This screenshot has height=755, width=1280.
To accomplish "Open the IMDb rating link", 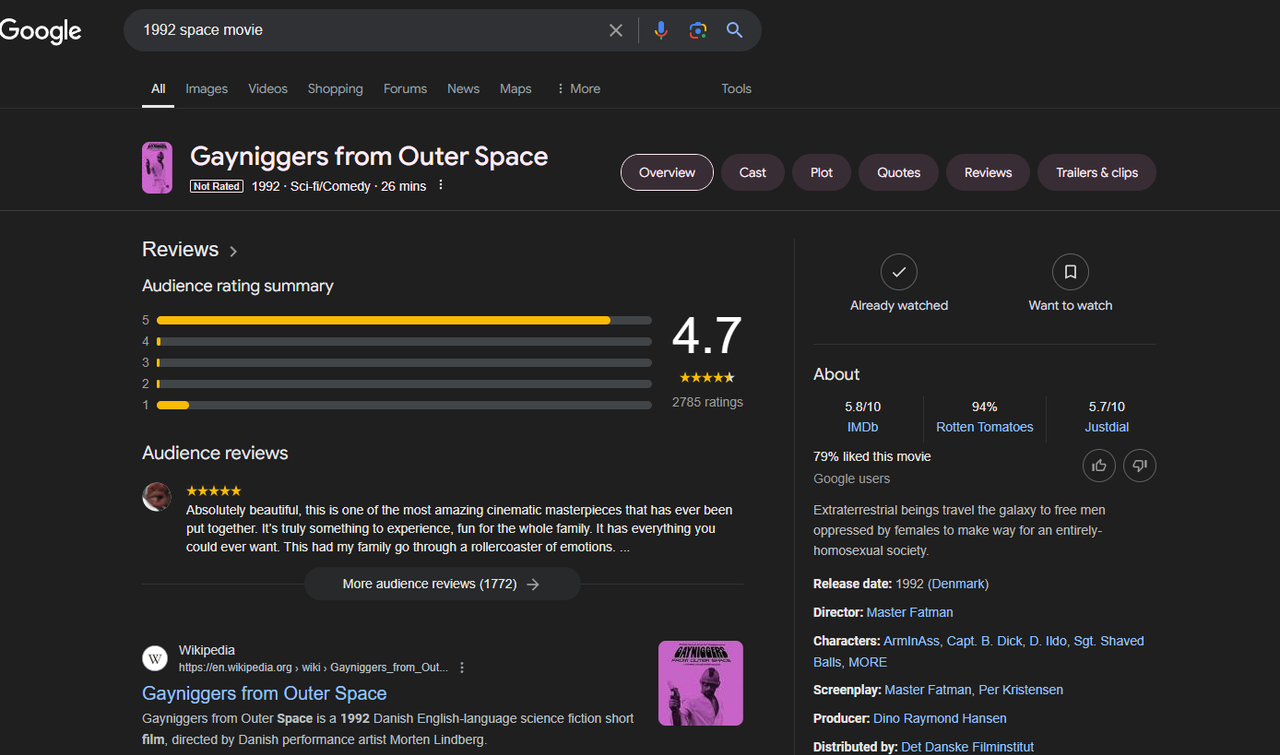I will [x=863, y=427].
